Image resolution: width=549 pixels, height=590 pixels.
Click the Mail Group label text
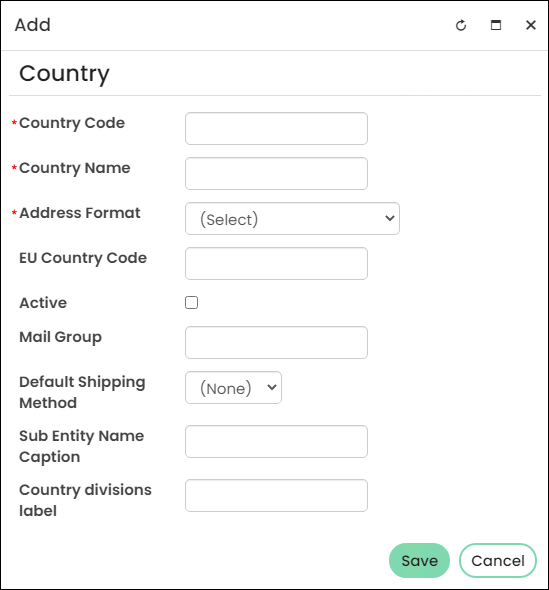point(60,337)
